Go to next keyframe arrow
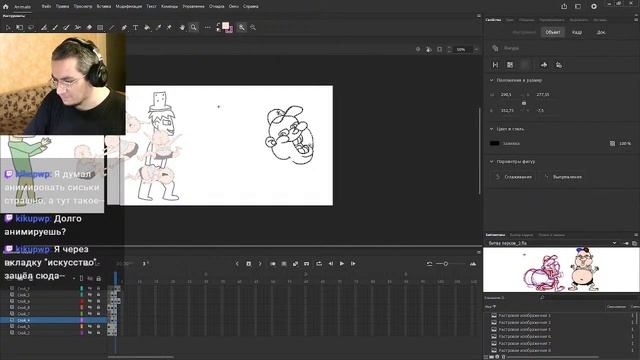 [260, 264]
